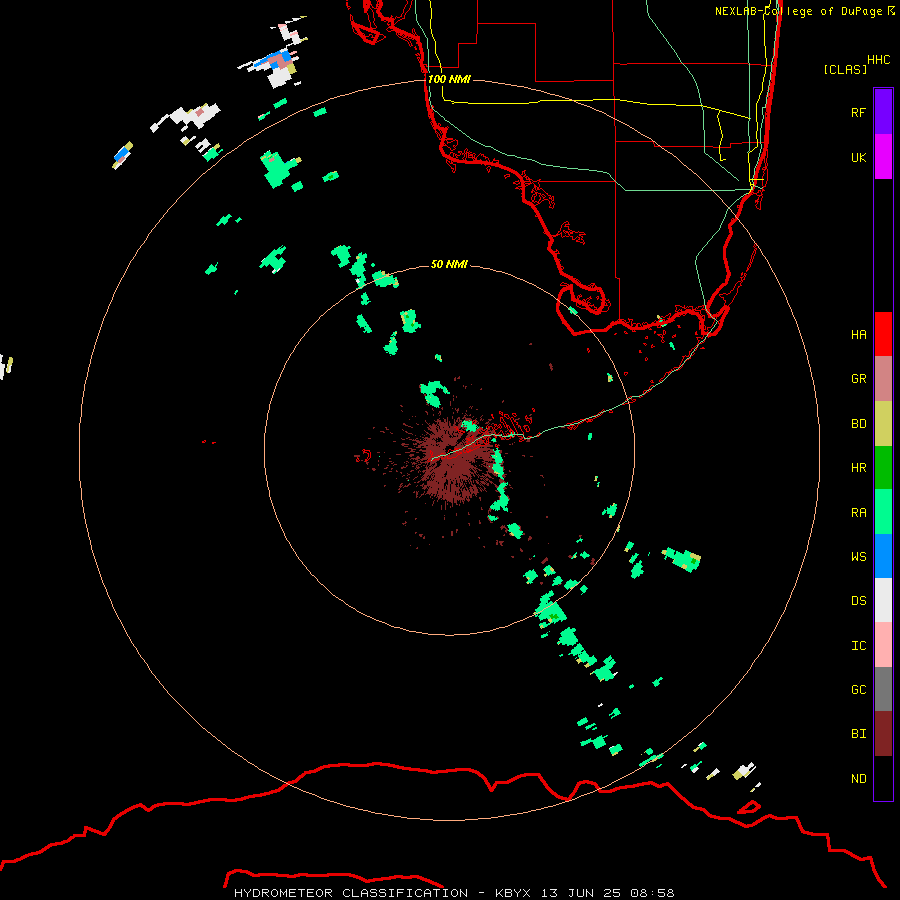Image resolution: width=900 pixels, height=900 pixels.
Task: Click the RF legend label
Action: 858,112
